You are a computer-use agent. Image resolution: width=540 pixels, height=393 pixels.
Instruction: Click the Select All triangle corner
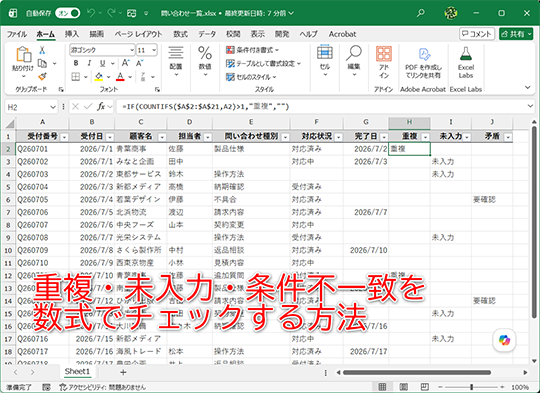10,123
